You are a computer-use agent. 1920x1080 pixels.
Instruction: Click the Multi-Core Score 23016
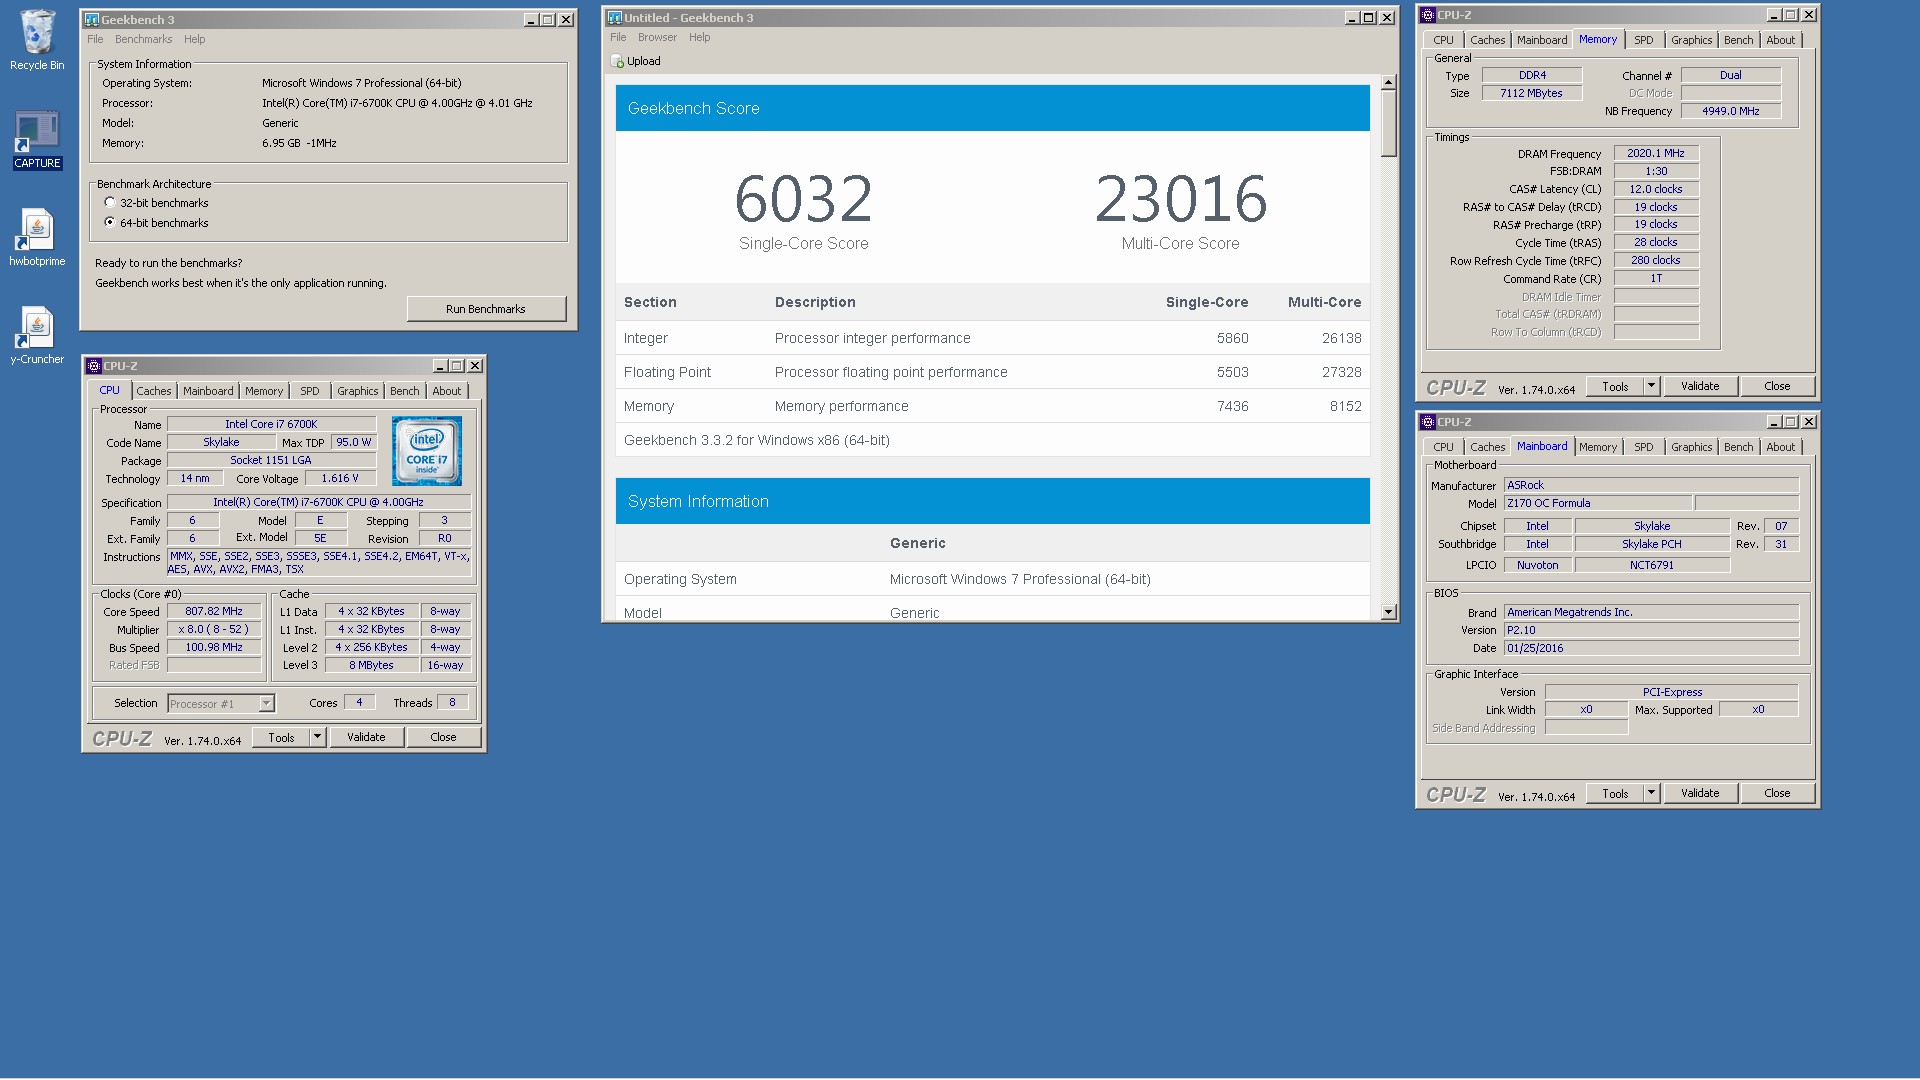pos(1181,199)
